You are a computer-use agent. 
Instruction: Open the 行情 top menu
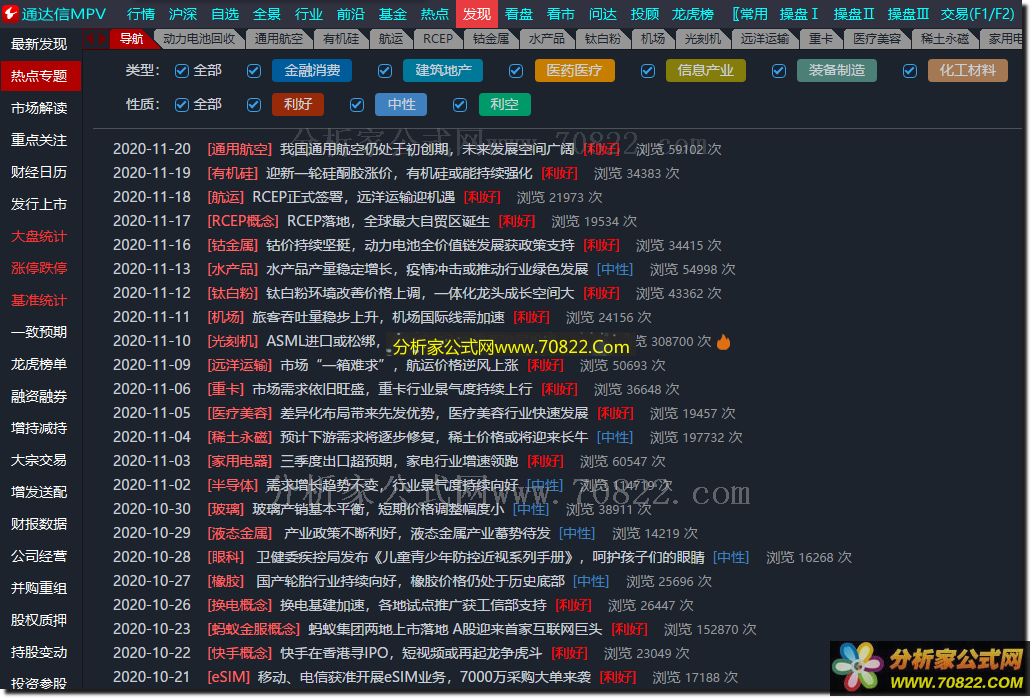tap(140, 13)
